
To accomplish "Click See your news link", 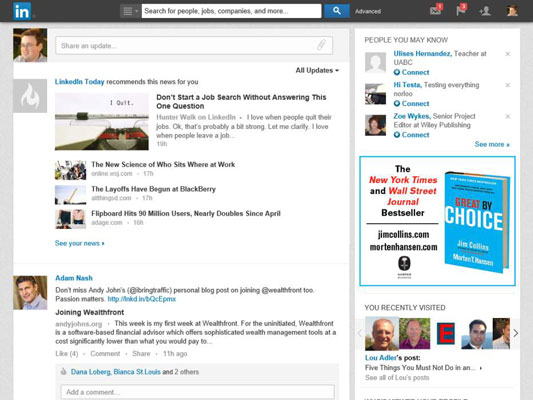I will click(x=80, y=243).
